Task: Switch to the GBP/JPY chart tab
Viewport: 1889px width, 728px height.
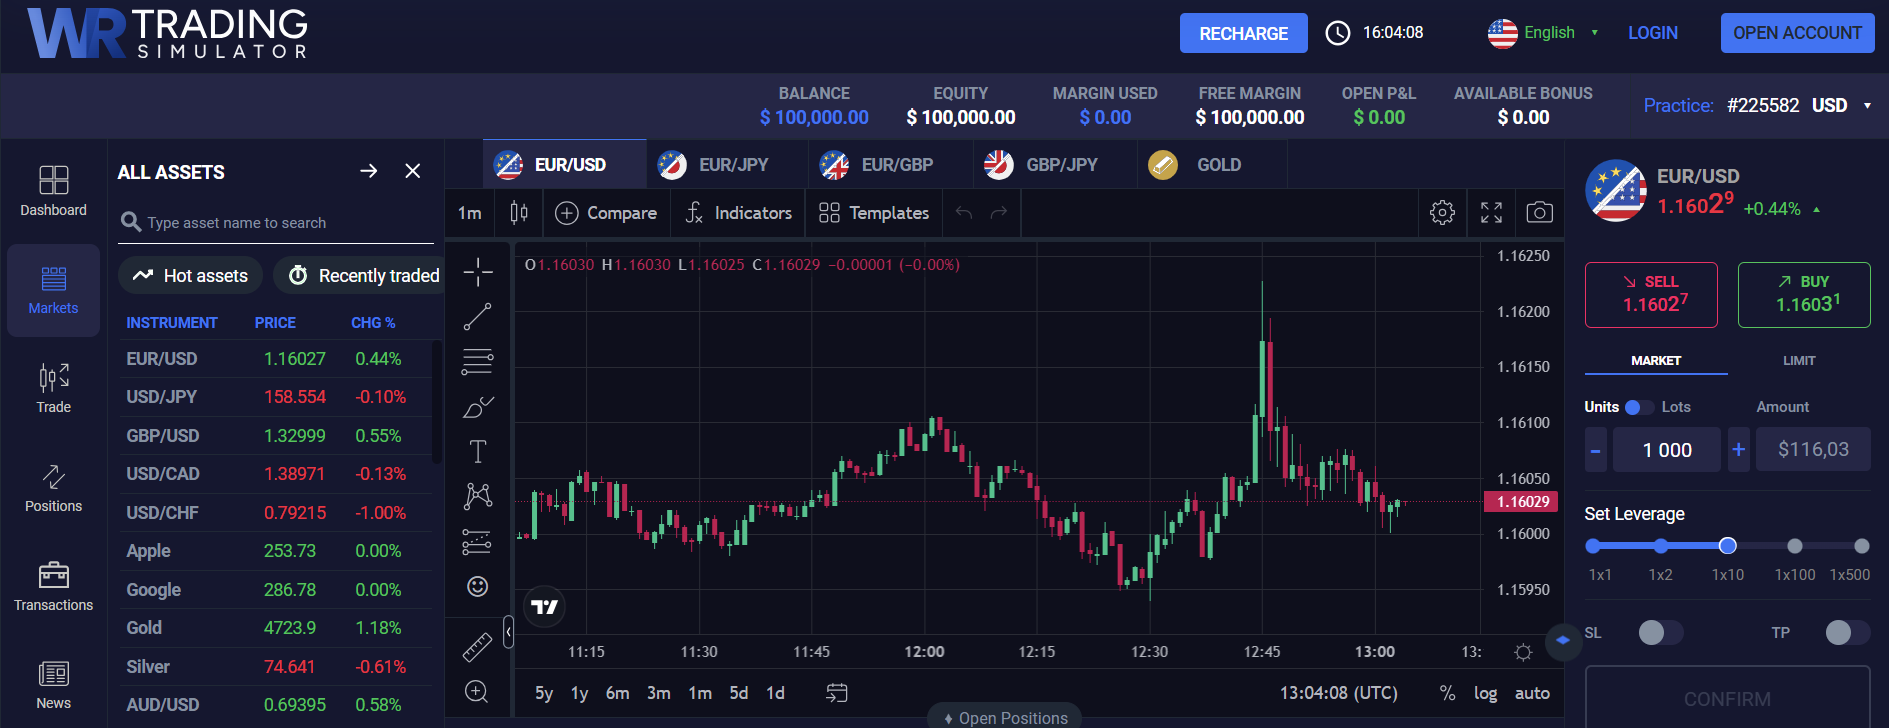Action: point(1054,165)
